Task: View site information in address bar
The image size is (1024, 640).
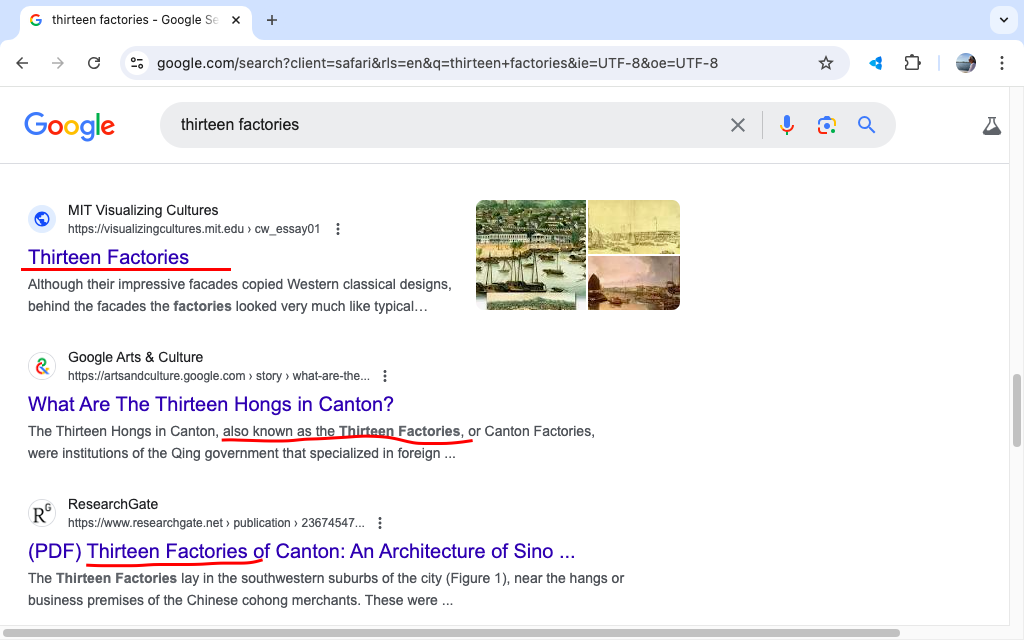Action: click(x=137, y=63)
